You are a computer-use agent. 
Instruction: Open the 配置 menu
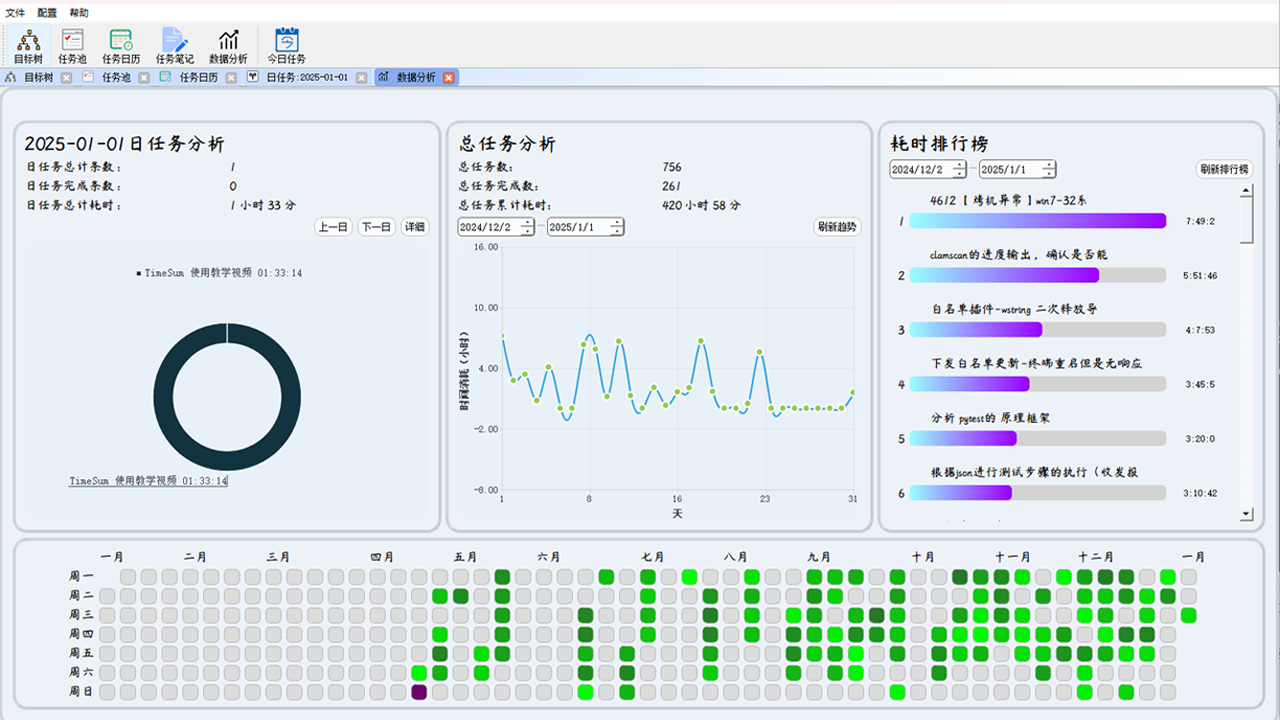[x=47, y=13]
